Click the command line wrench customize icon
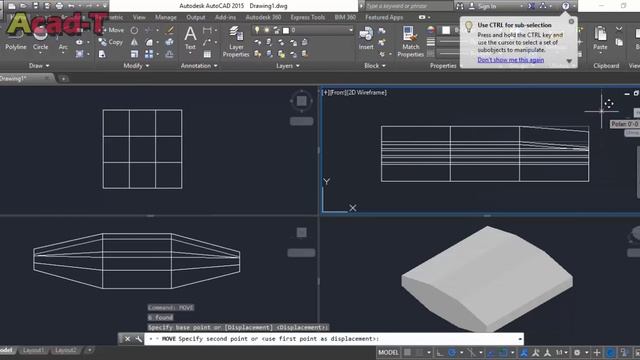640x360 pixels. tap(138, 339)
